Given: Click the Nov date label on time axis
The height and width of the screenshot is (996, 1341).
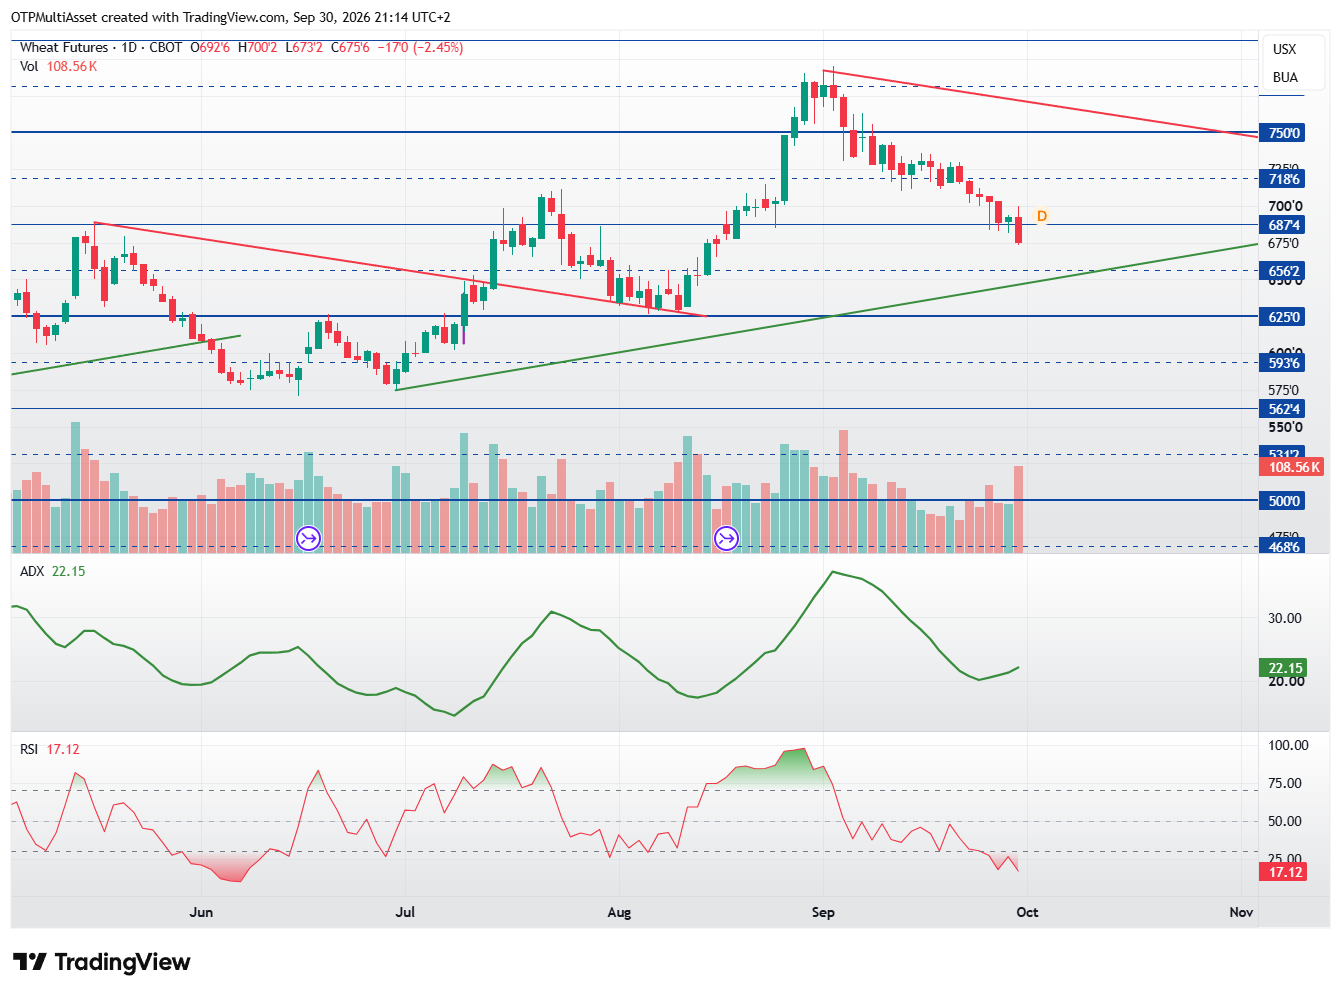Looking at the screenshot, I should (x=1241, y=912).
